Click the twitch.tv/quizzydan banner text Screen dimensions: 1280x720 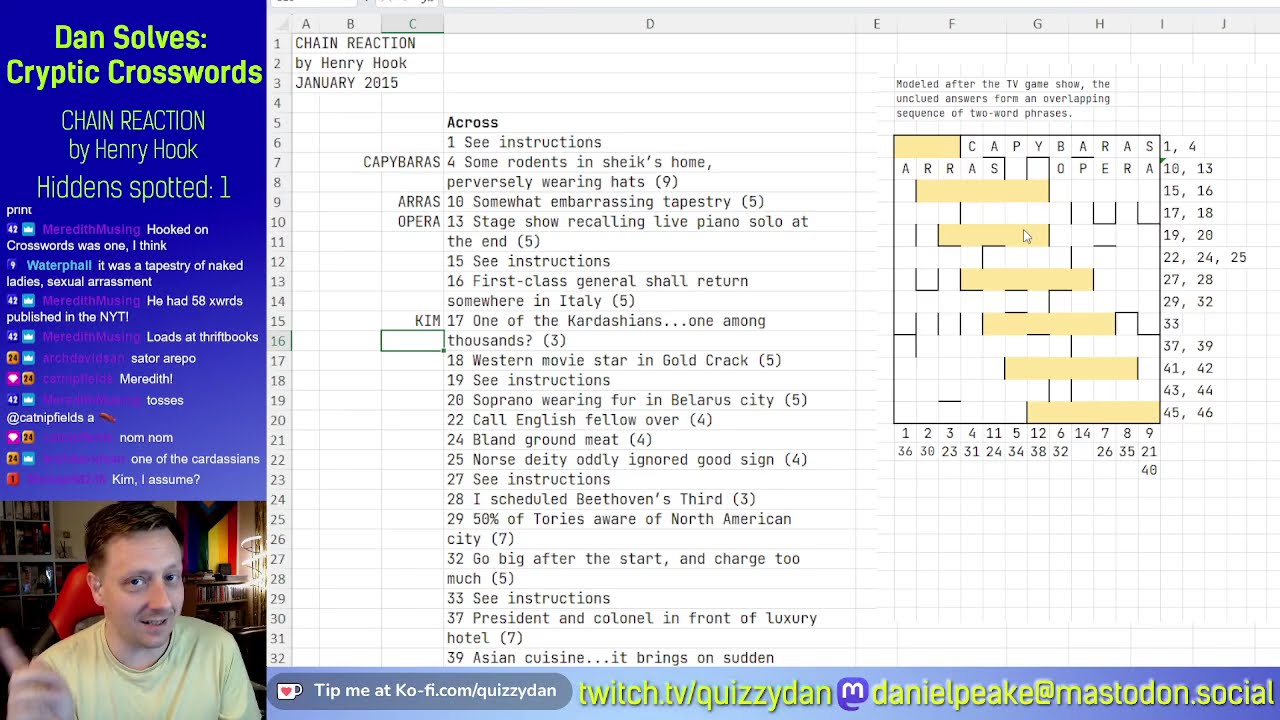pyautogui.click(x=704, y=692)
